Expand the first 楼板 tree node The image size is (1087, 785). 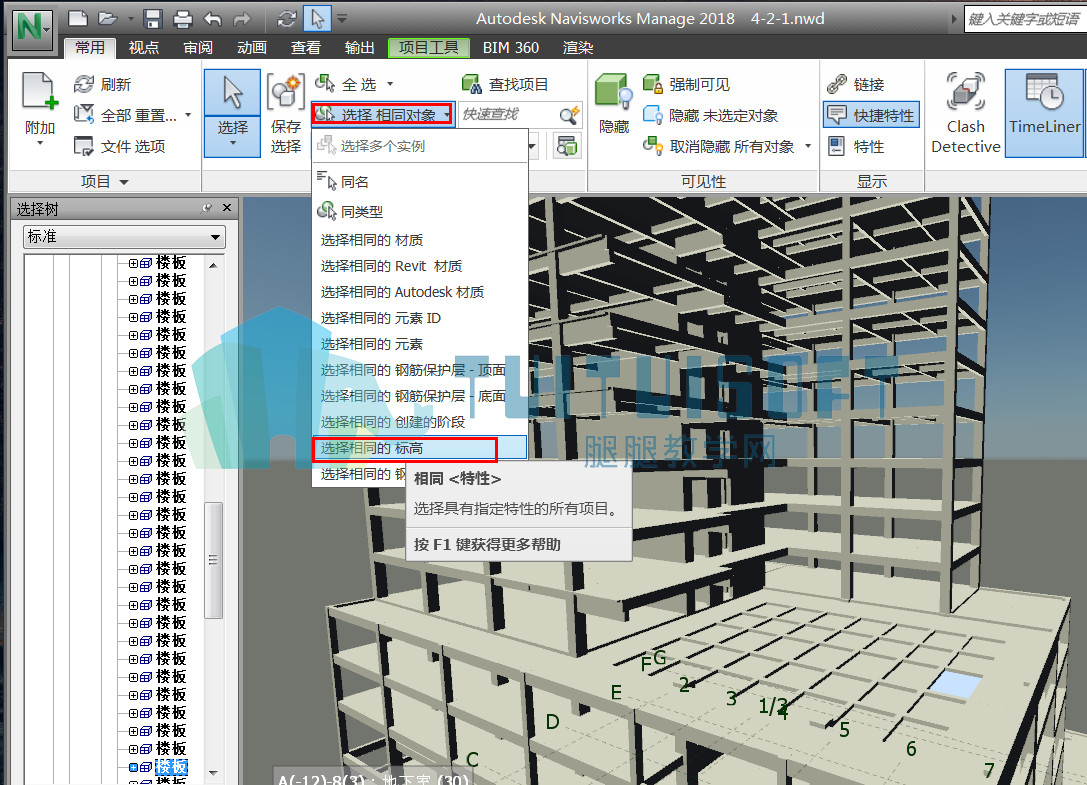coord(133,263)
